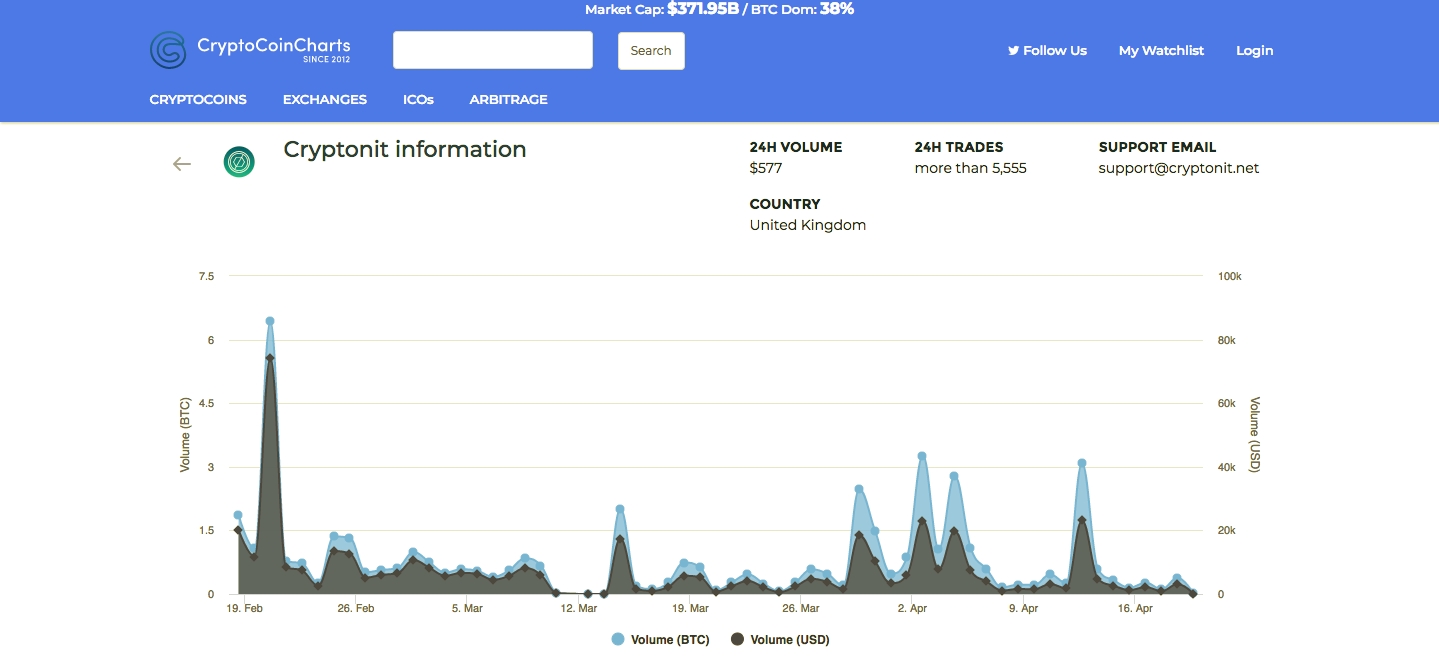Click the highest BTC volume peak point
1439x659 pixels.
point(270,321)
